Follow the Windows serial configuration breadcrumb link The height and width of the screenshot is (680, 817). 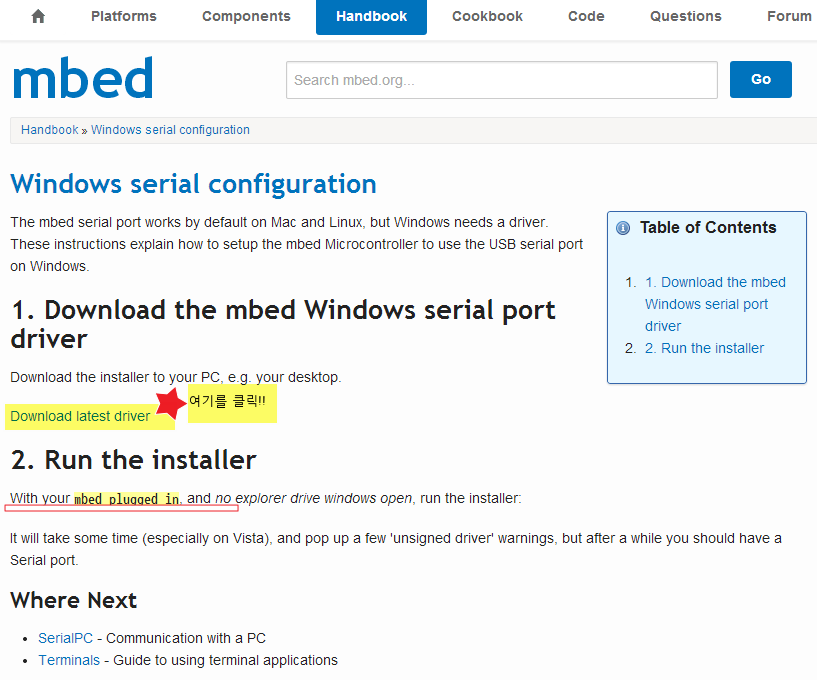[170, 130]
